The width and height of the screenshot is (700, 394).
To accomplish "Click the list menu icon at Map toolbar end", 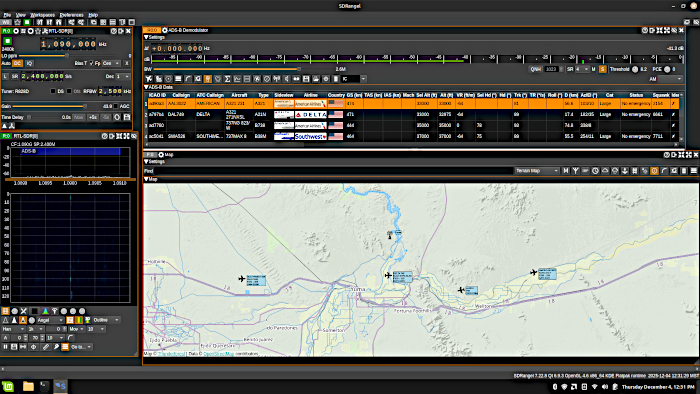I will click(x=693, y=170).
